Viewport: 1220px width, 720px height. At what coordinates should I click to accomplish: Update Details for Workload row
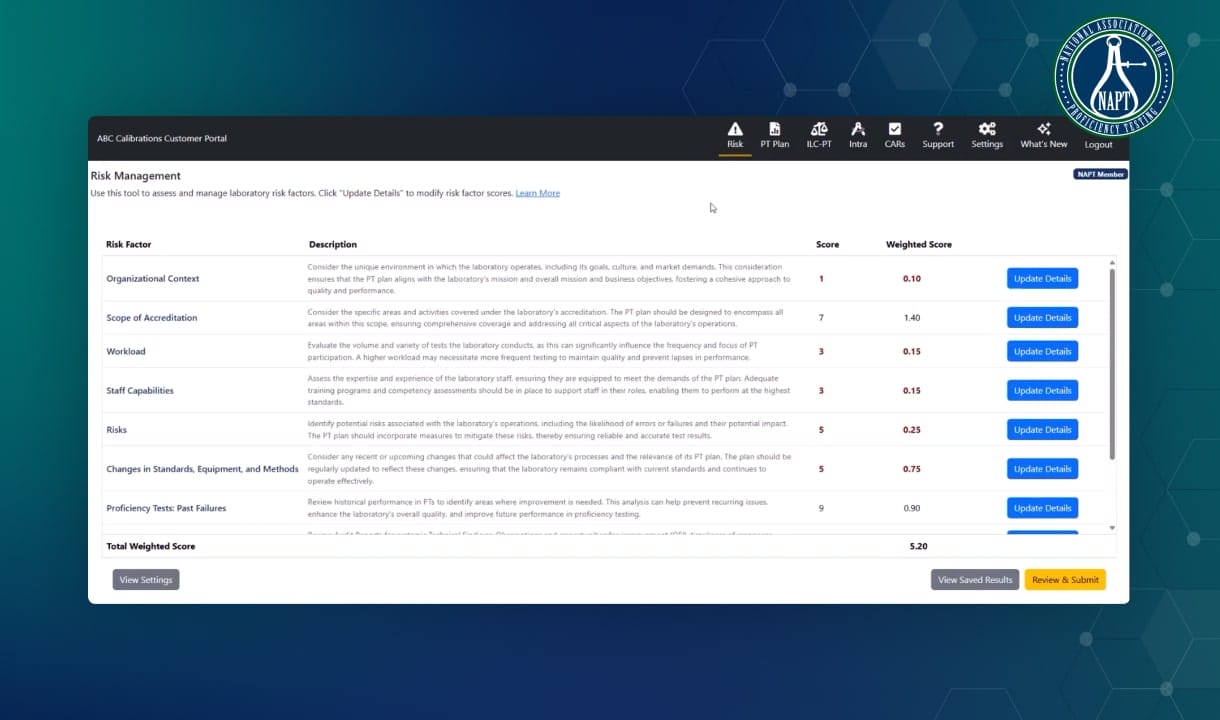coord(1042,352)
